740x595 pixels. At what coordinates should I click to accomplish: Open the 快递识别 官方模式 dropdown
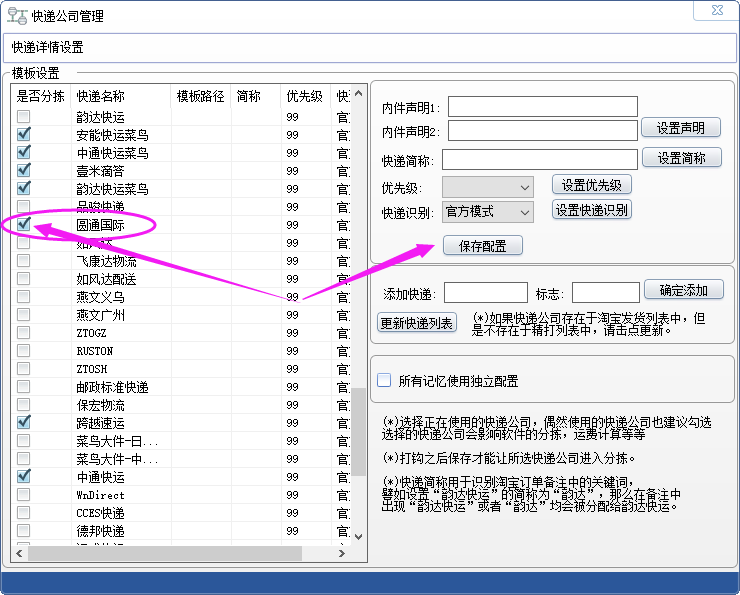(x=487, y=212)
